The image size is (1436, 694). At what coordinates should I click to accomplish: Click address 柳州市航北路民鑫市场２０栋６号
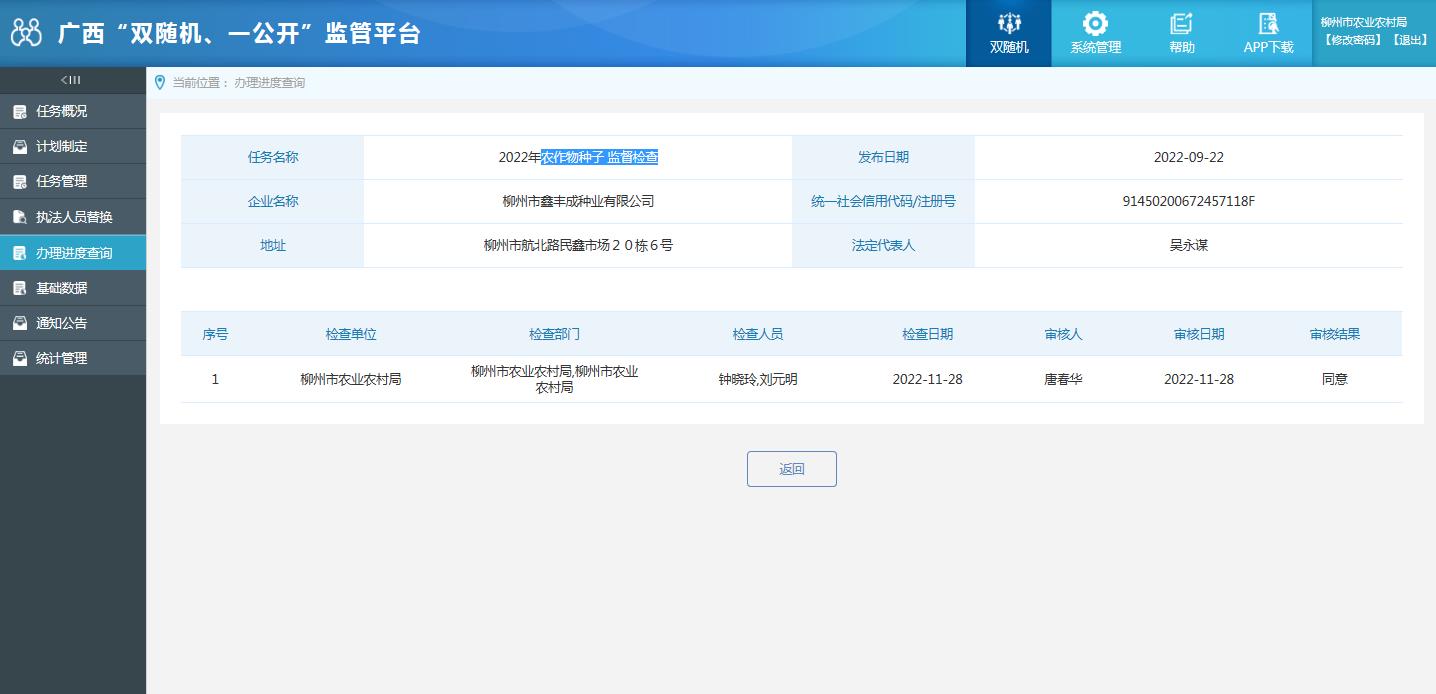click(x=578, y=245)
